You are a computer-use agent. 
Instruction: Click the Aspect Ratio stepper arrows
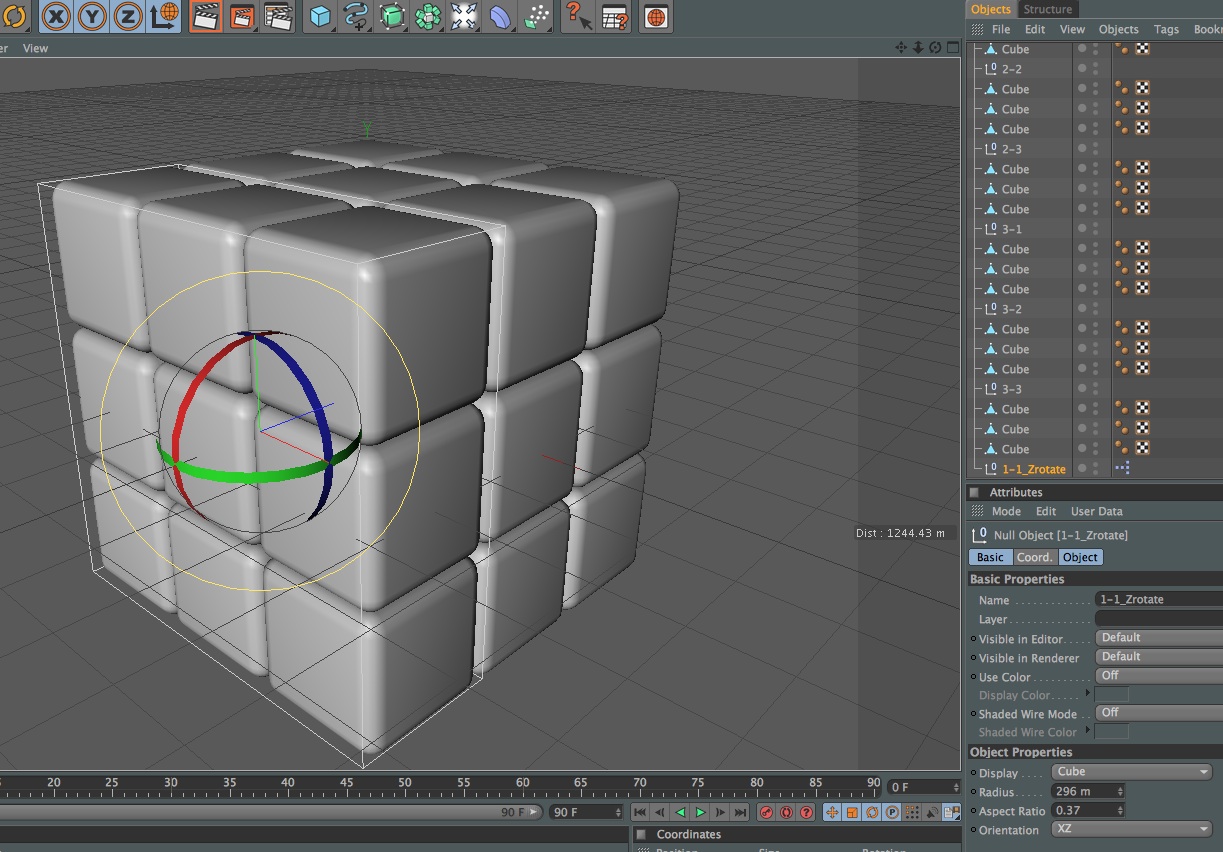tap(1120, 810)
